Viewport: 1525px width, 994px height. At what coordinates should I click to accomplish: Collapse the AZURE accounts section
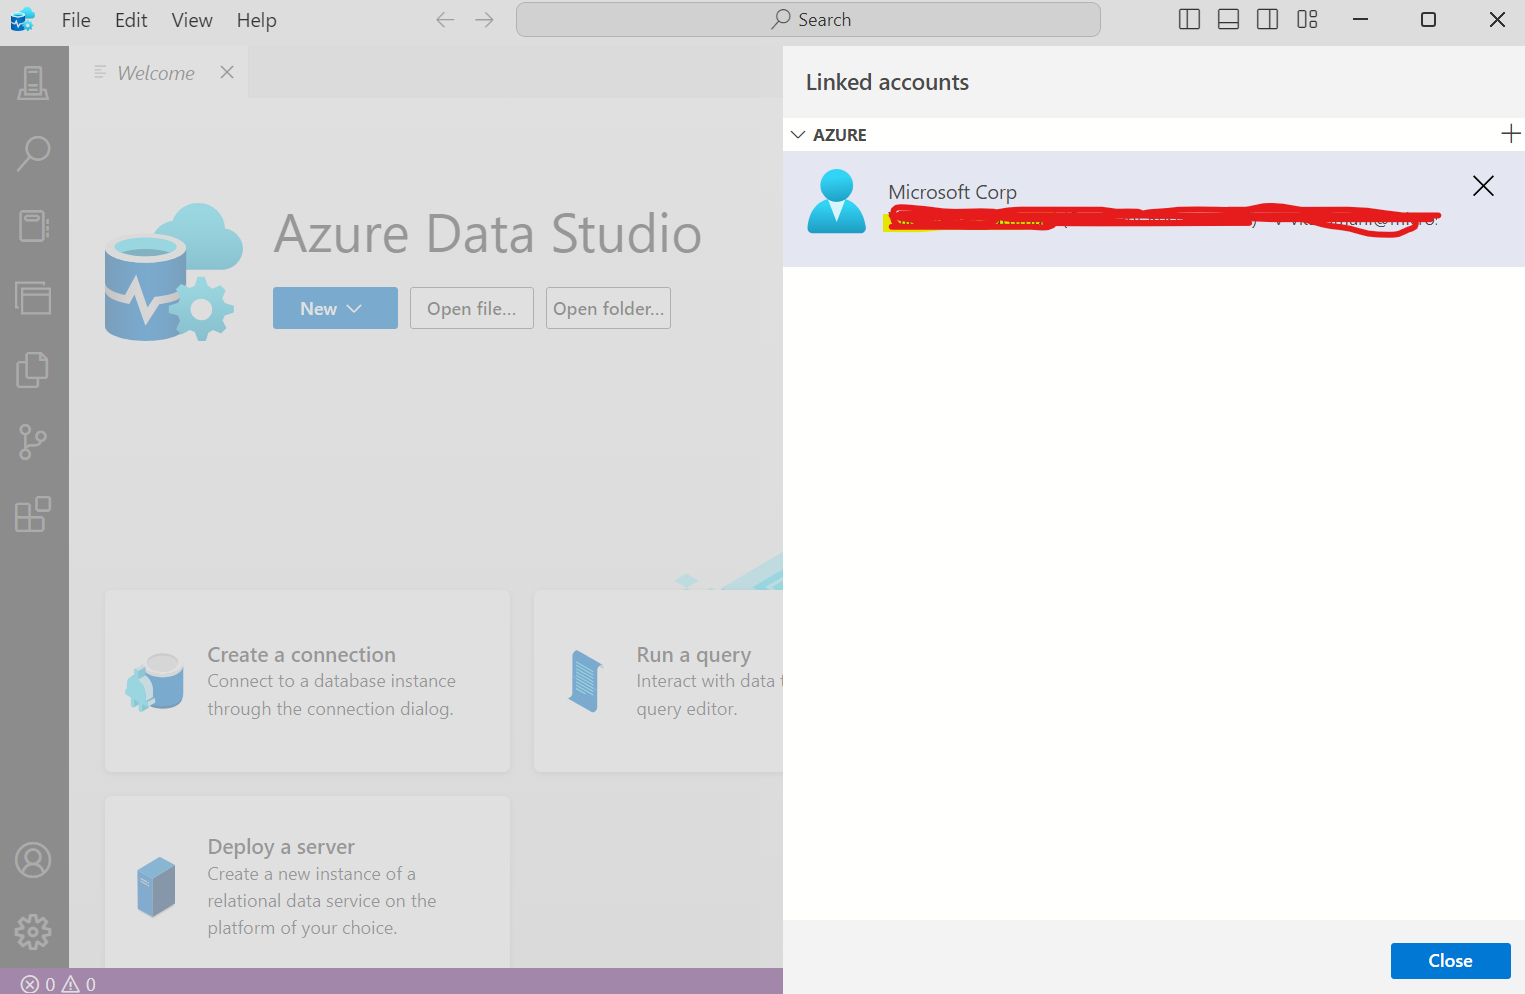point(798,135)
